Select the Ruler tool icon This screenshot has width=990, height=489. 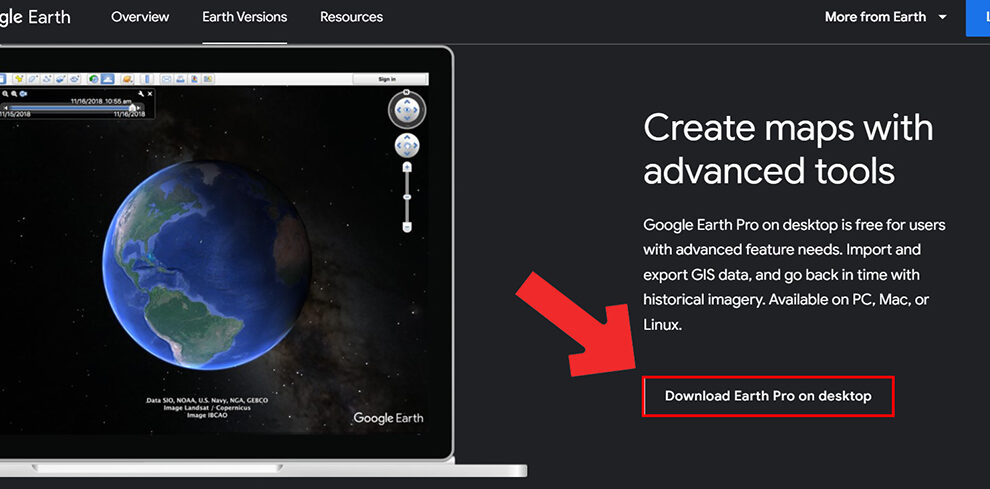coord(147,79)
